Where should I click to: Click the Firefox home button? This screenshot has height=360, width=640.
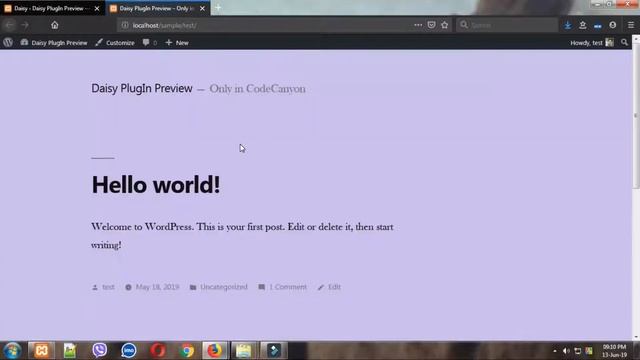tap(55, 25)
